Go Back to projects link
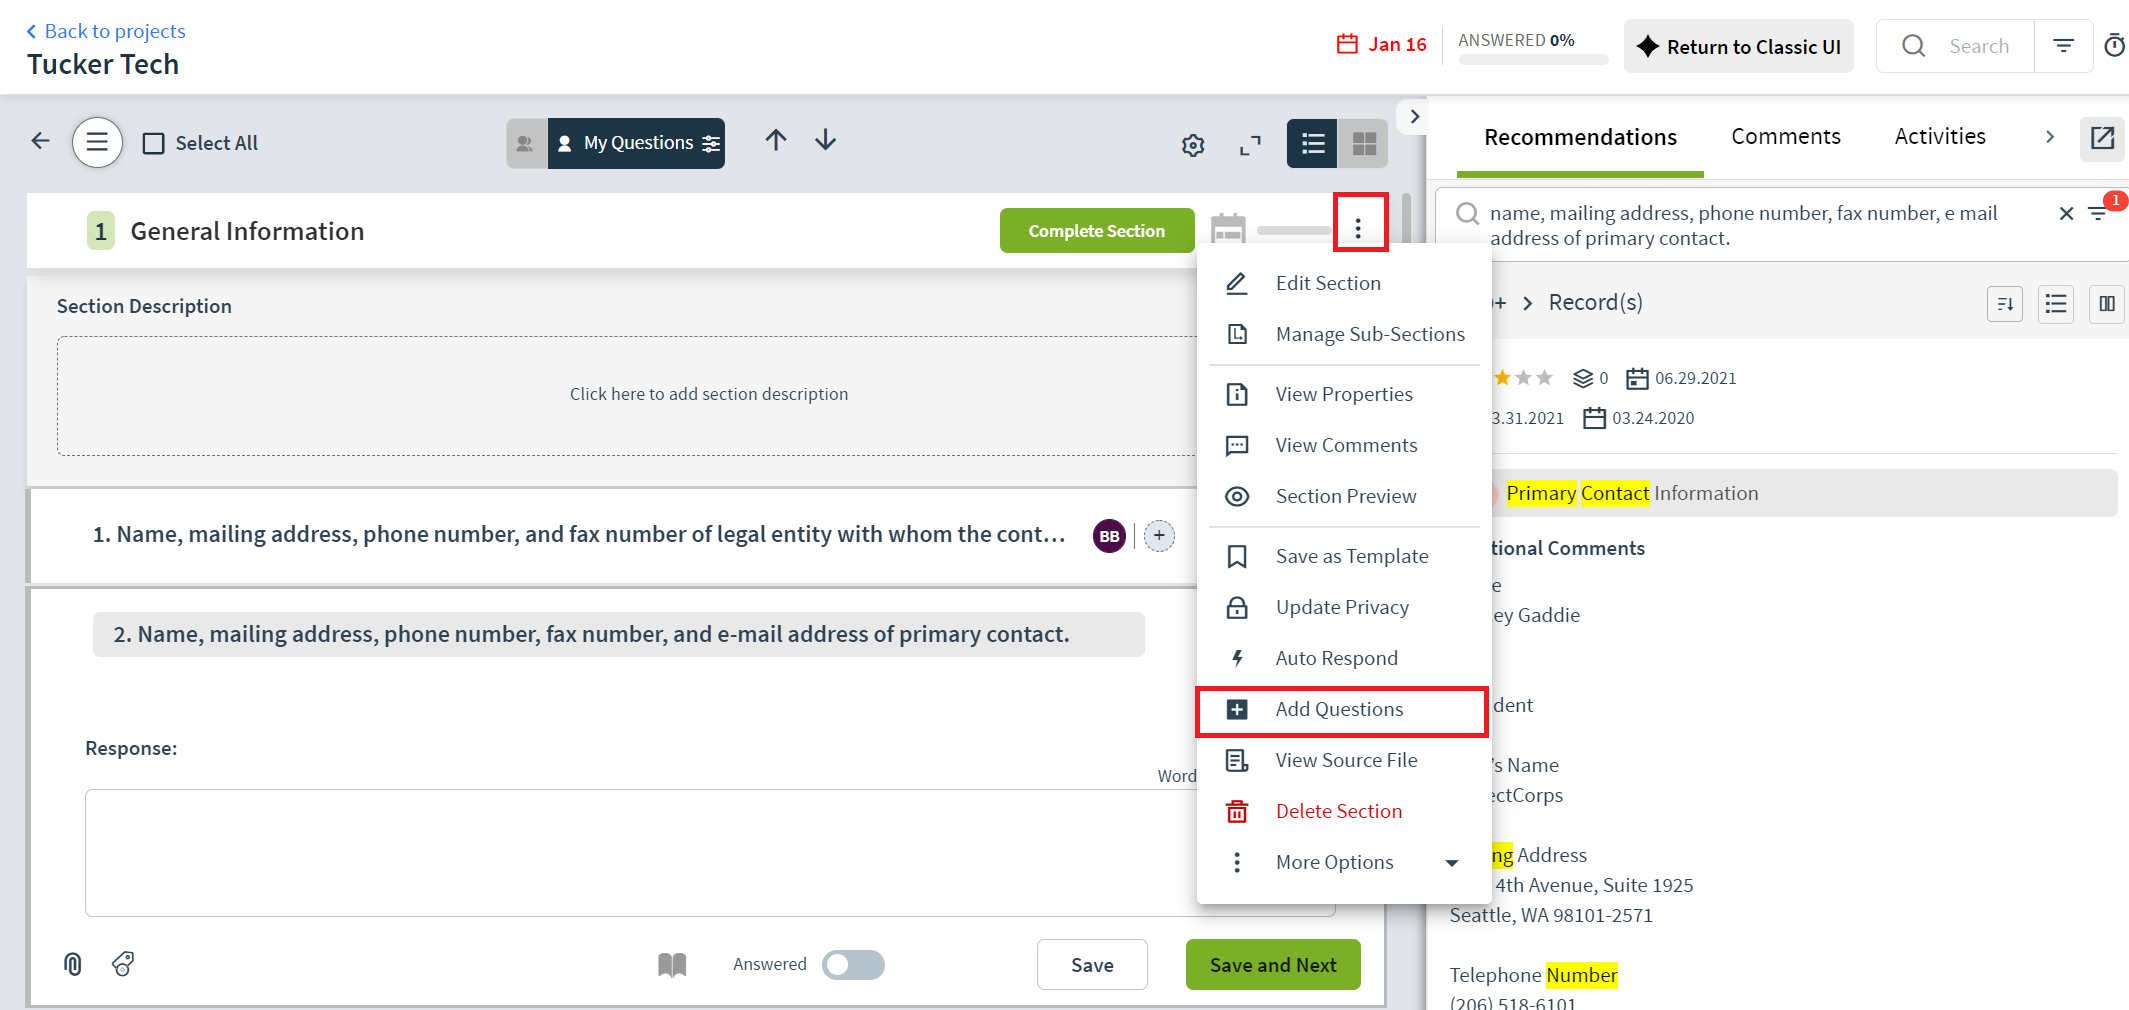Viewport: 2129px width, 1010px height. [106, 31]
